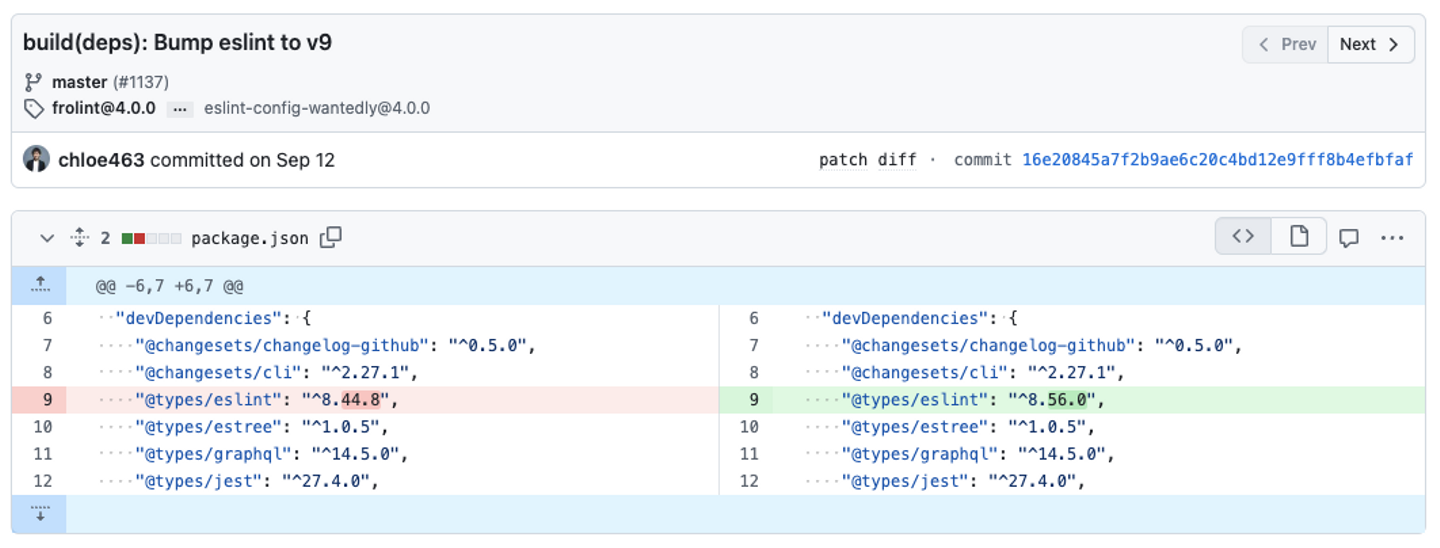The image size is (1440, 548).
Task: Switch to rich file view
Action: (x=1299, y=237)
